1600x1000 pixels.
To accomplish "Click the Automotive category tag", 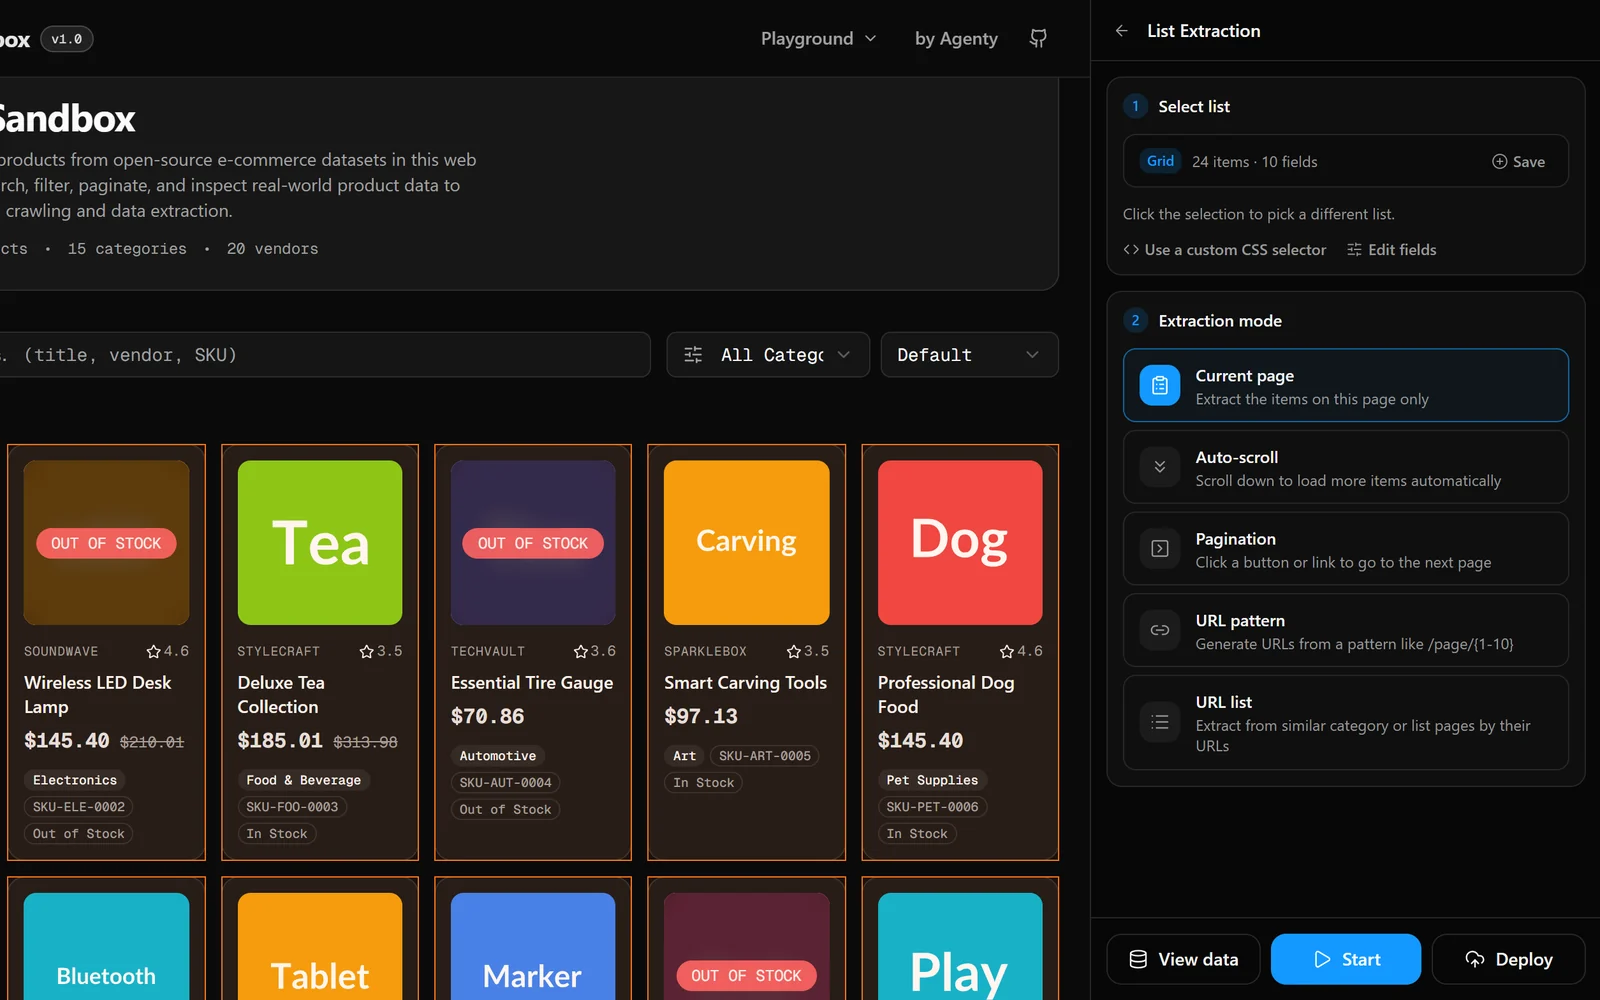I will click(x=498, y=756).
